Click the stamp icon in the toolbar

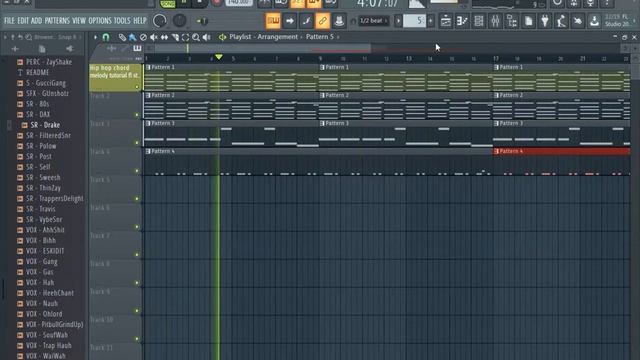(339, 21)
